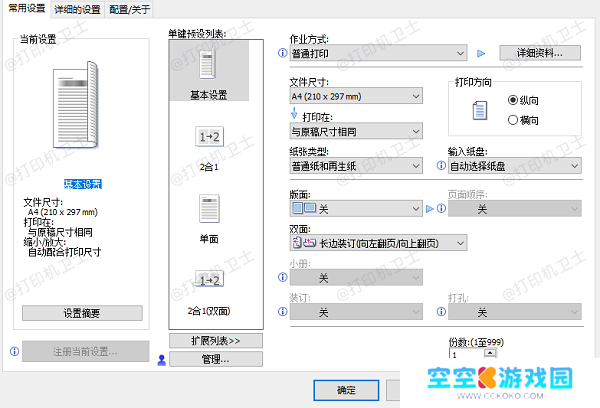
Task: Open the 纸张类型 dropdown (普通纸和再生纸)
Action: click(356, 166)
